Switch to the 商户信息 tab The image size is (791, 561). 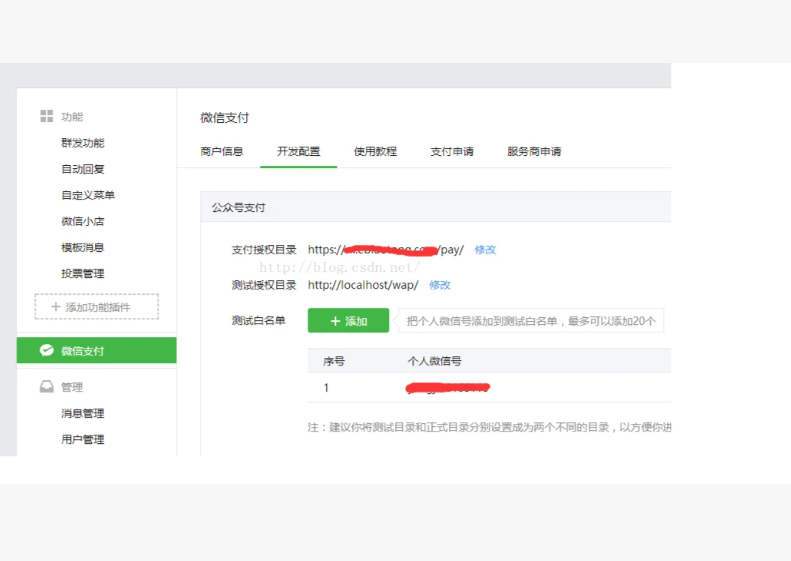click(x=221, y=151)
